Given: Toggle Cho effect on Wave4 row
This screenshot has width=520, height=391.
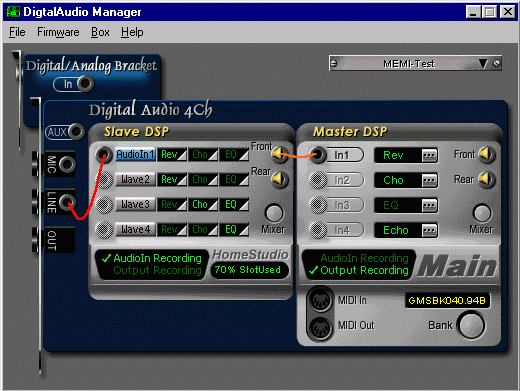Looking at the screenshot, I should [203, 229].
